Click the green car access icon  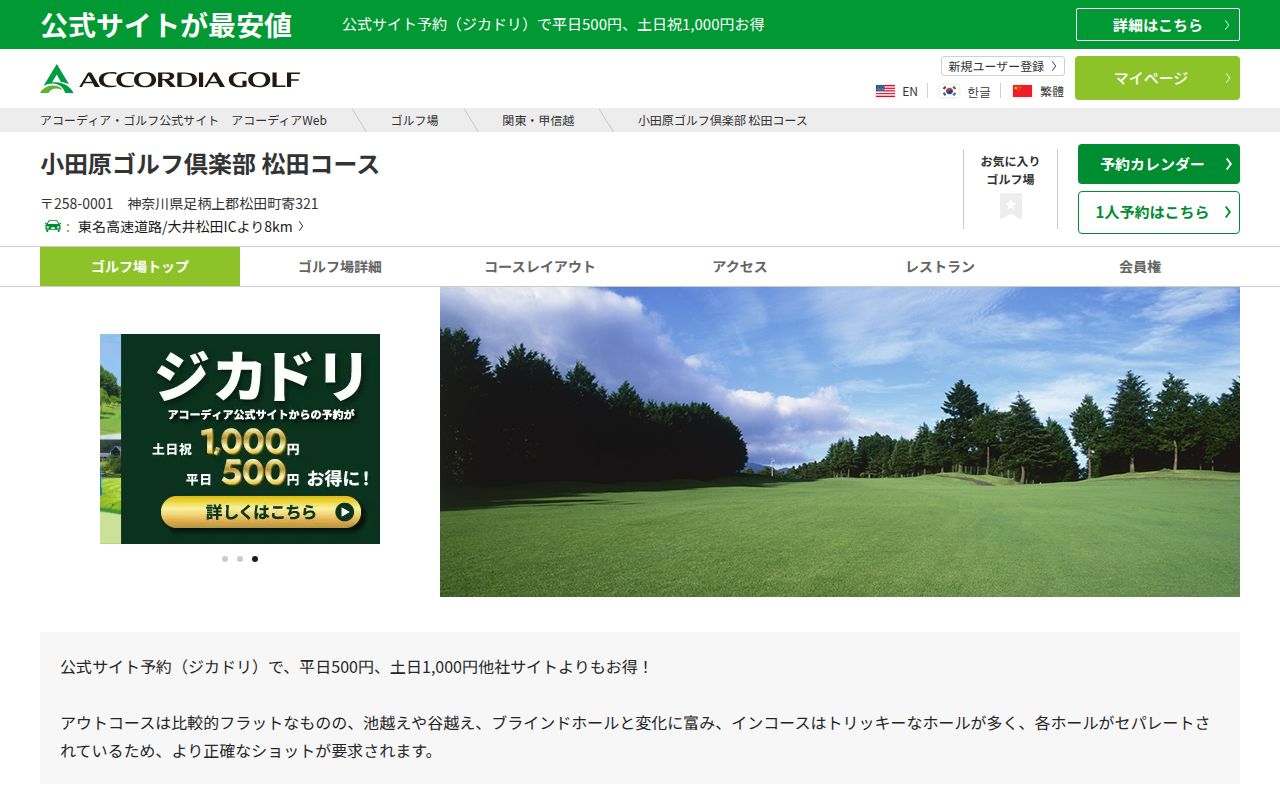point(53,226)
